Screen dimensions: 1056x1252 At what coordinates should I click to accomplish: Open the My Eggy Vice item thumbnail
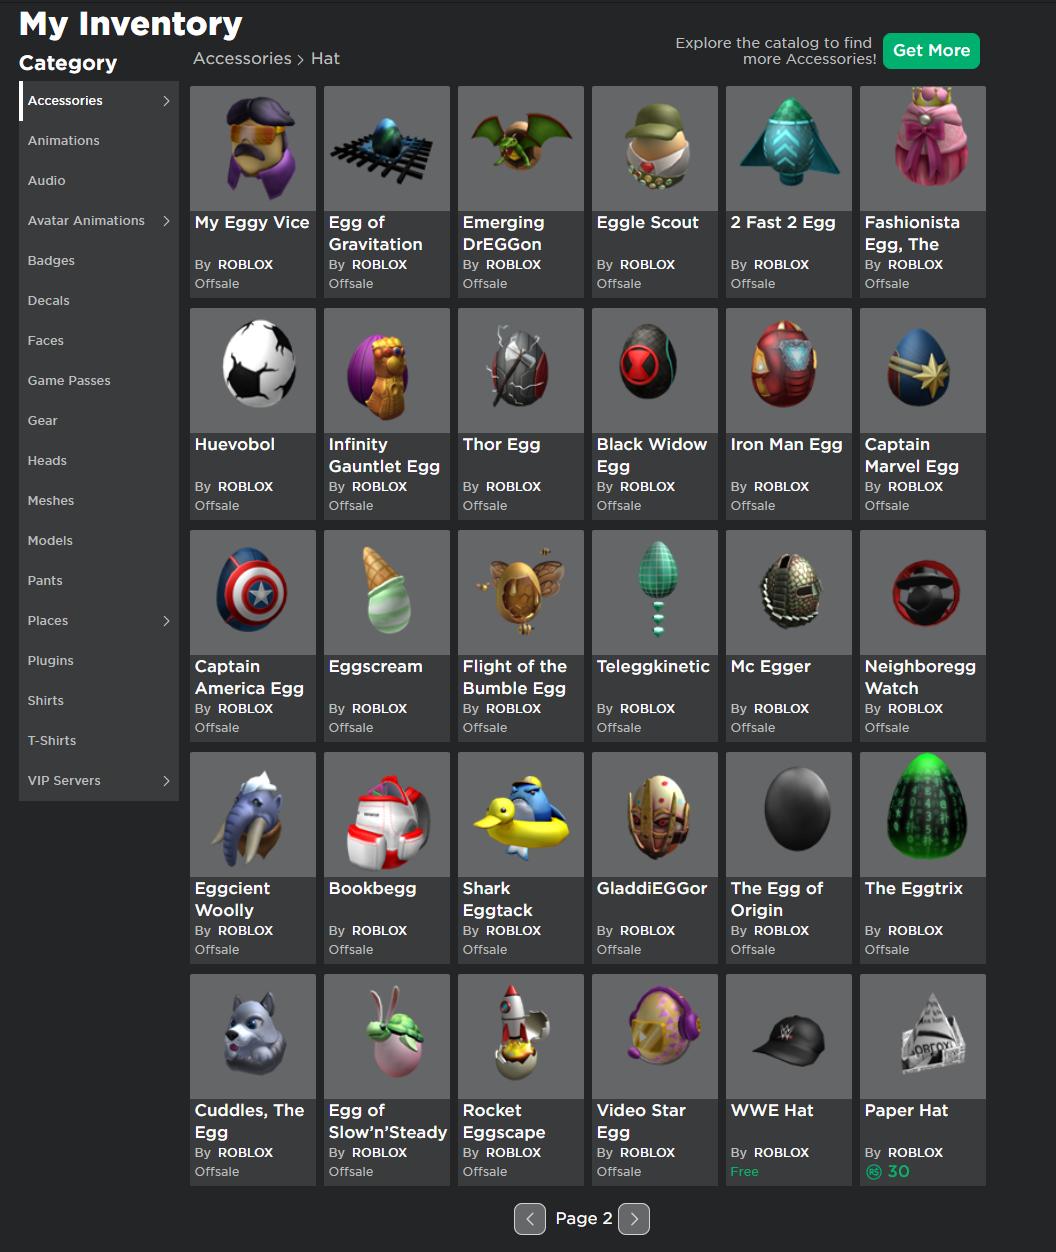(x=253, y=148)
